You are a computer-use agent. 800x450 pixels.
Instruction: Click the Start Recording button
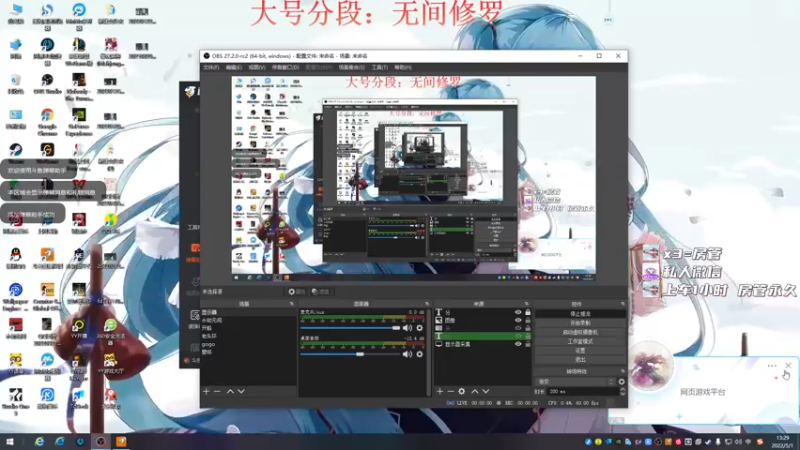[x=580, y=323]
